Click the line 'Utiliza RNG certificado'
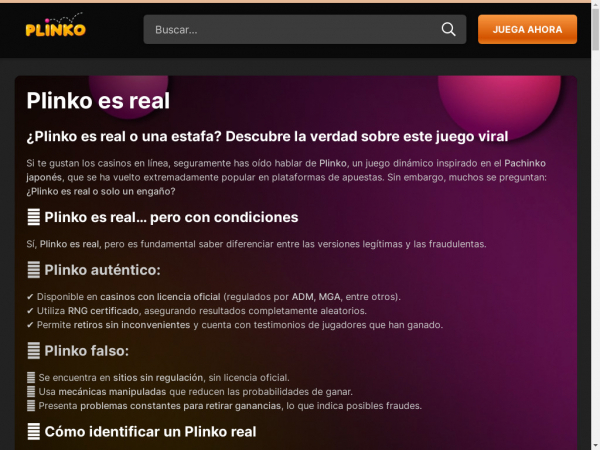 pyautogui.click(x=197, y=311)
